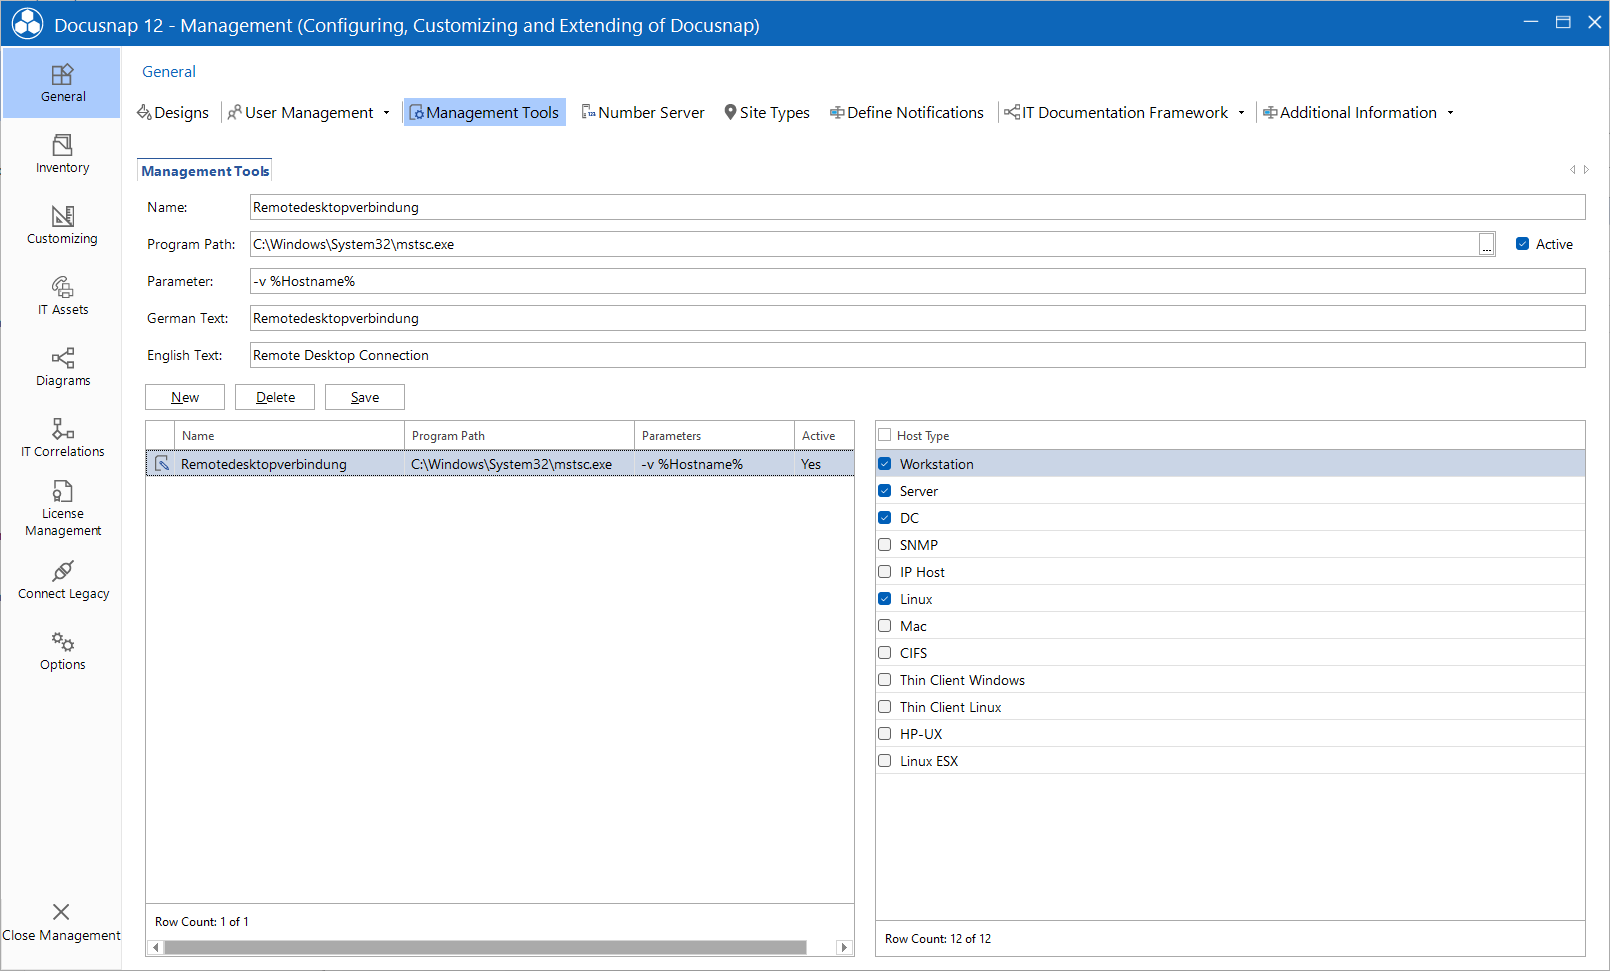The height and width of the screenshot is (971, 1610).
Task: Open Number Server toolbar item
Action: point(643,113)
